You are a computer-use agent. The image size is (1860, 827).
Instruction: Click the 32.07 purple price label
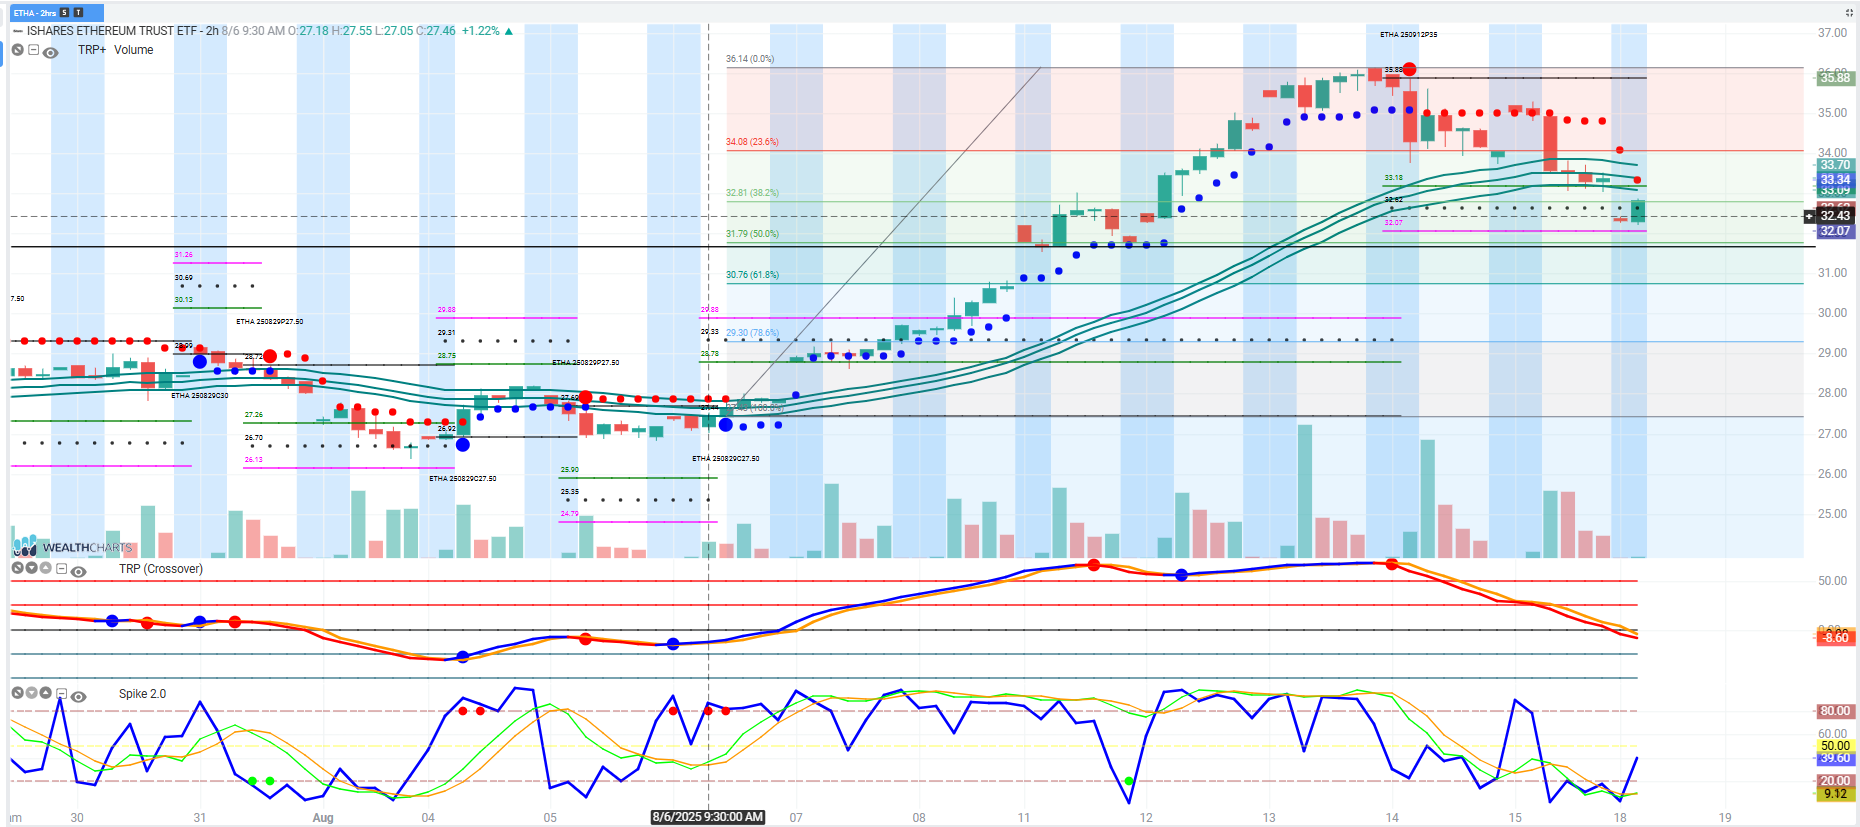click(1835, 231)
